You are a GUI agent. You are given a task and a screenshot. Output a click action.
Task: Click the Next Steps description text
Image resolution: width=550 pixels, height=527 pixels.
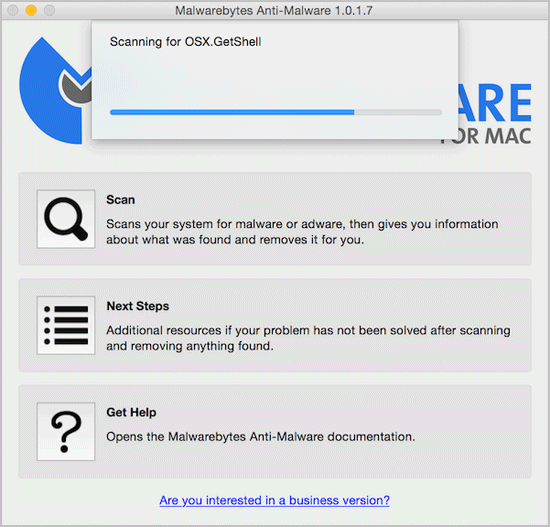tap(308, 338)
